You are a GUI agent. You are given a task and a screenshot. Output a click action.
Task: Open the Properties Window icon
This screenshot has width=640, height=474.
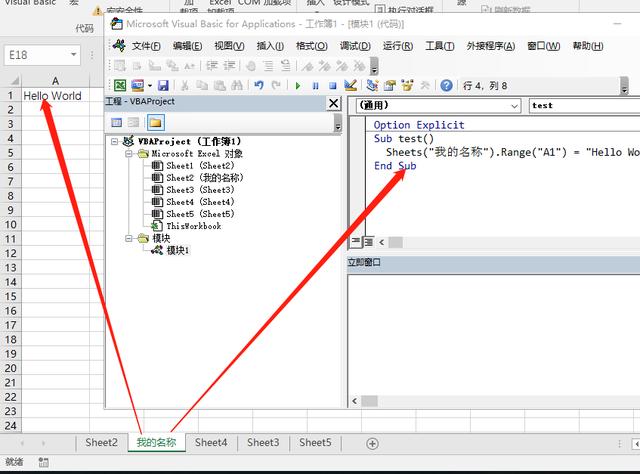[390, 85]
